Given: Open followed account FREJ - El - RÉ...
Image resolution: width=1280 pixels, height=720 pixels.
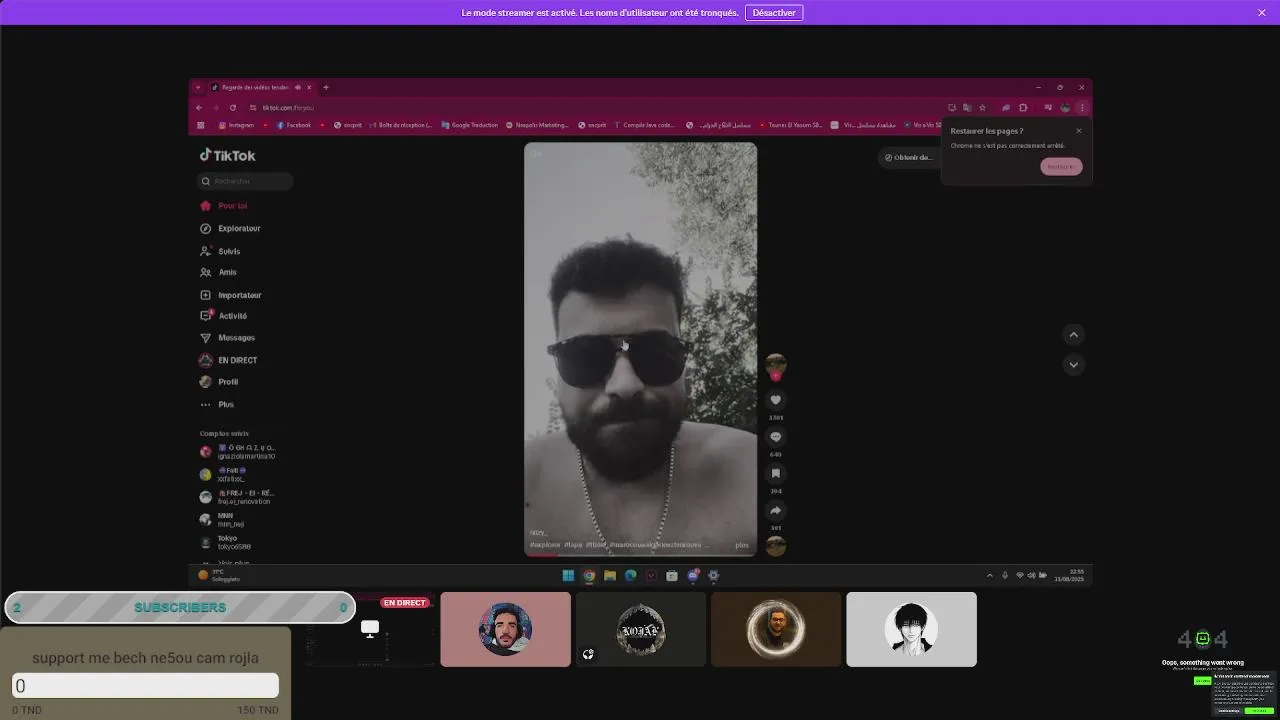Looking at the screenshot, I should (238, 497).
